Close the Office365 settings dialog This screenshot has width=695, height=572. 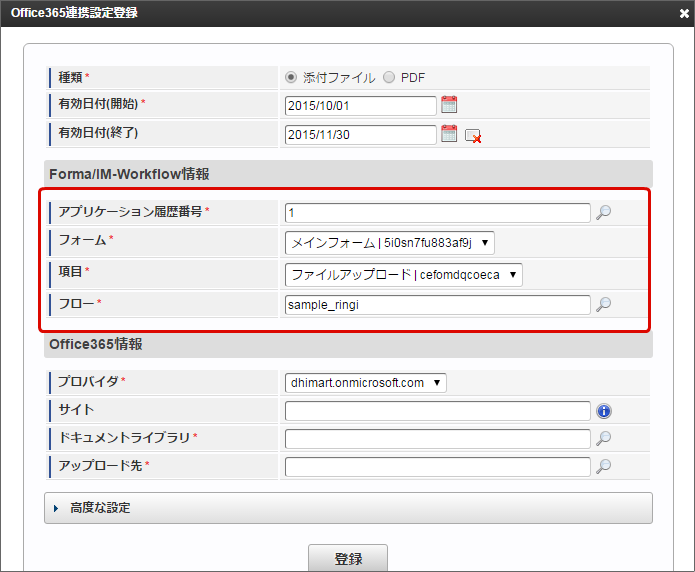pyautogui.click(x=684, y=14)
